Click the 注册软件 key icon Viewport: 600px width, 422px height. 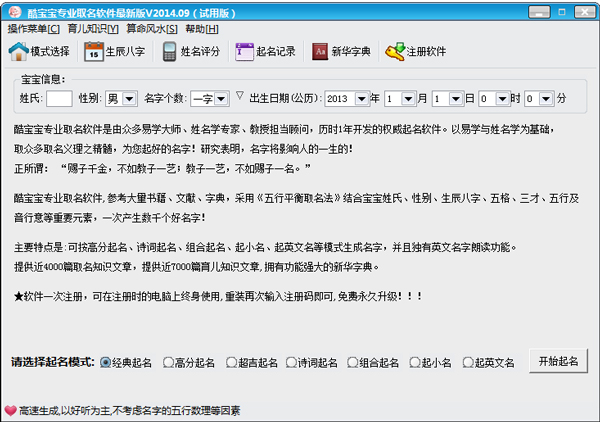pos(395,51)
